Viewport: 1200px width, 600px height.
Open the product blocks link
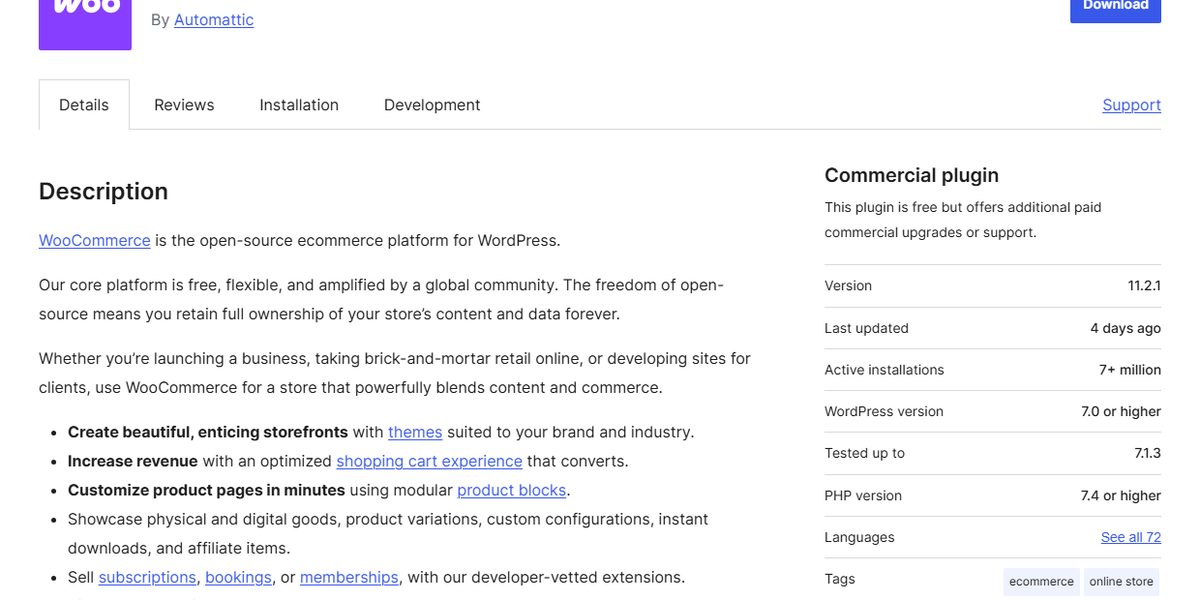512,490
